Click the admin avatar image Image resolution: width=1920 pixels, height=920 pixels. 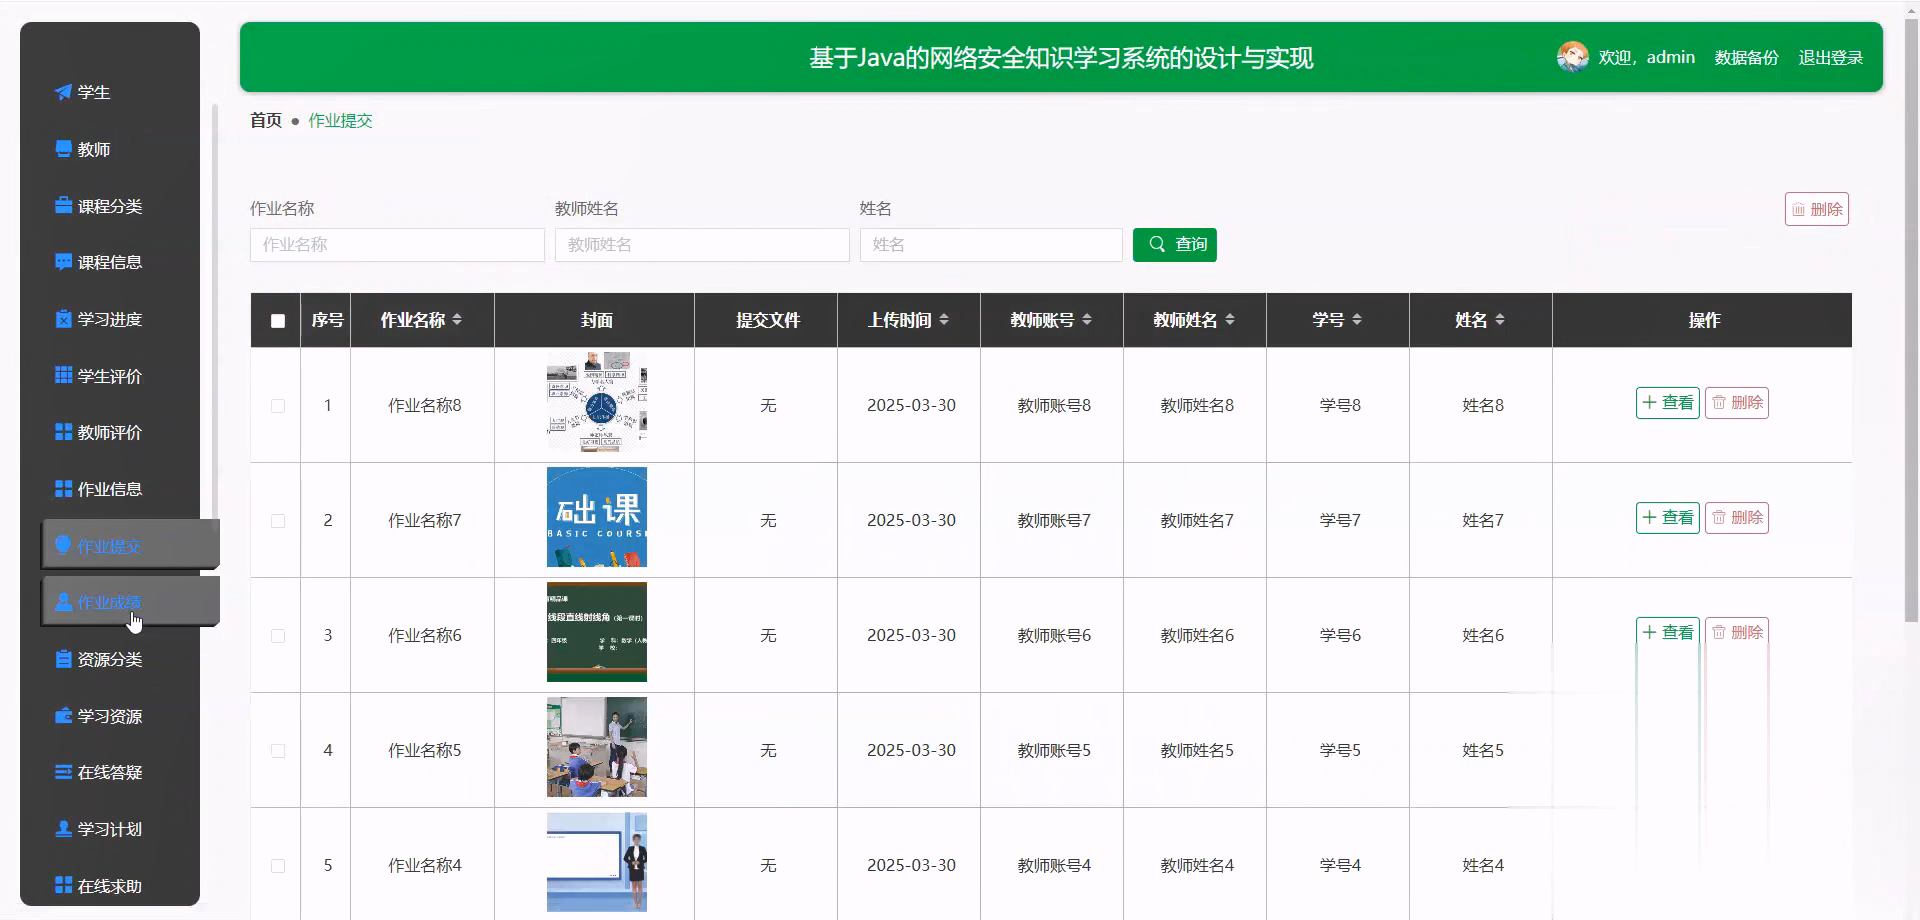(1572, 57)
